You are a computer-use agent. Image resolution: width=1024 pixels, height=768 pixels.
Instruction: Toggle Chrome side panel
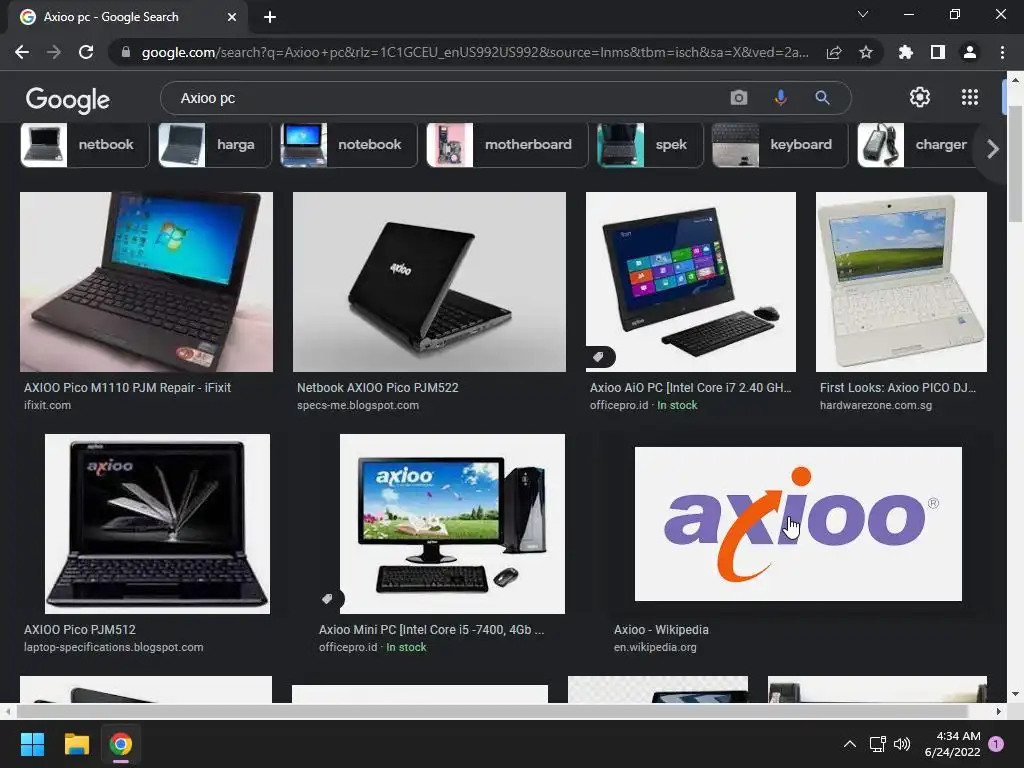(938, 52)
